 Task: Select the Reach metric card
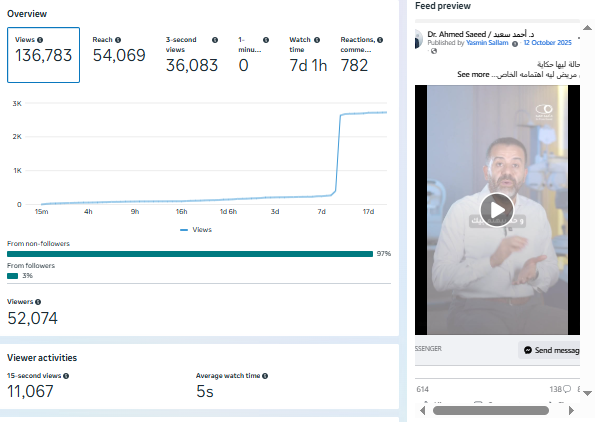(x=119, y=56)
